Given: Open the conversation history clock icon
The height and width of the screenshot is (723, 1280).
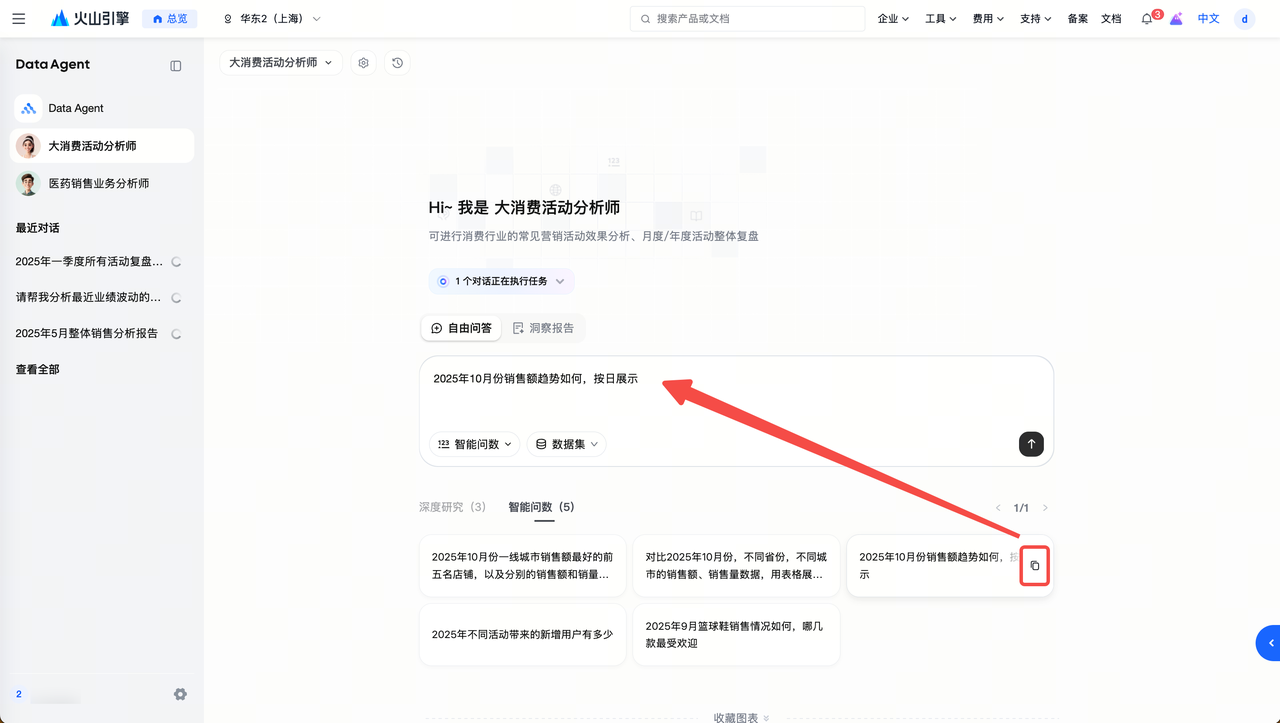Looking at the screenshot, I should (x=398, y=63).
